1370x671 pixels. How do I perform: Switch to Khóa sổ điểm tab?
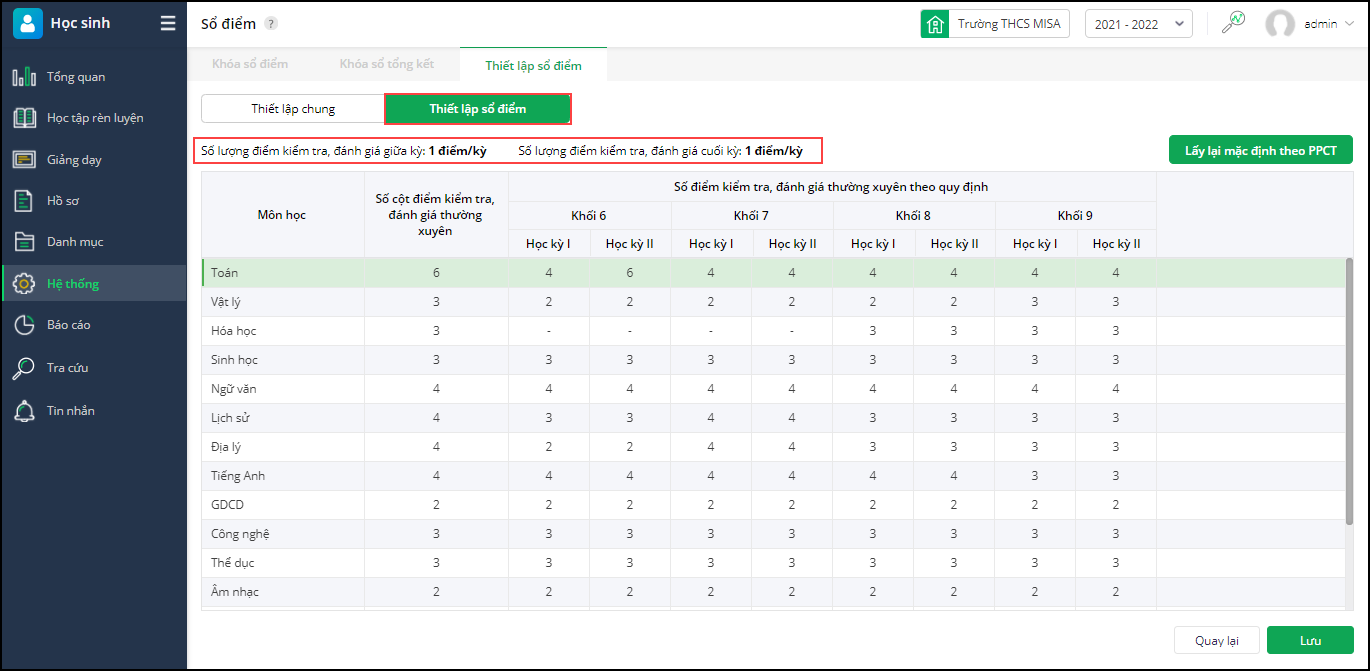(x=250, y=65)
